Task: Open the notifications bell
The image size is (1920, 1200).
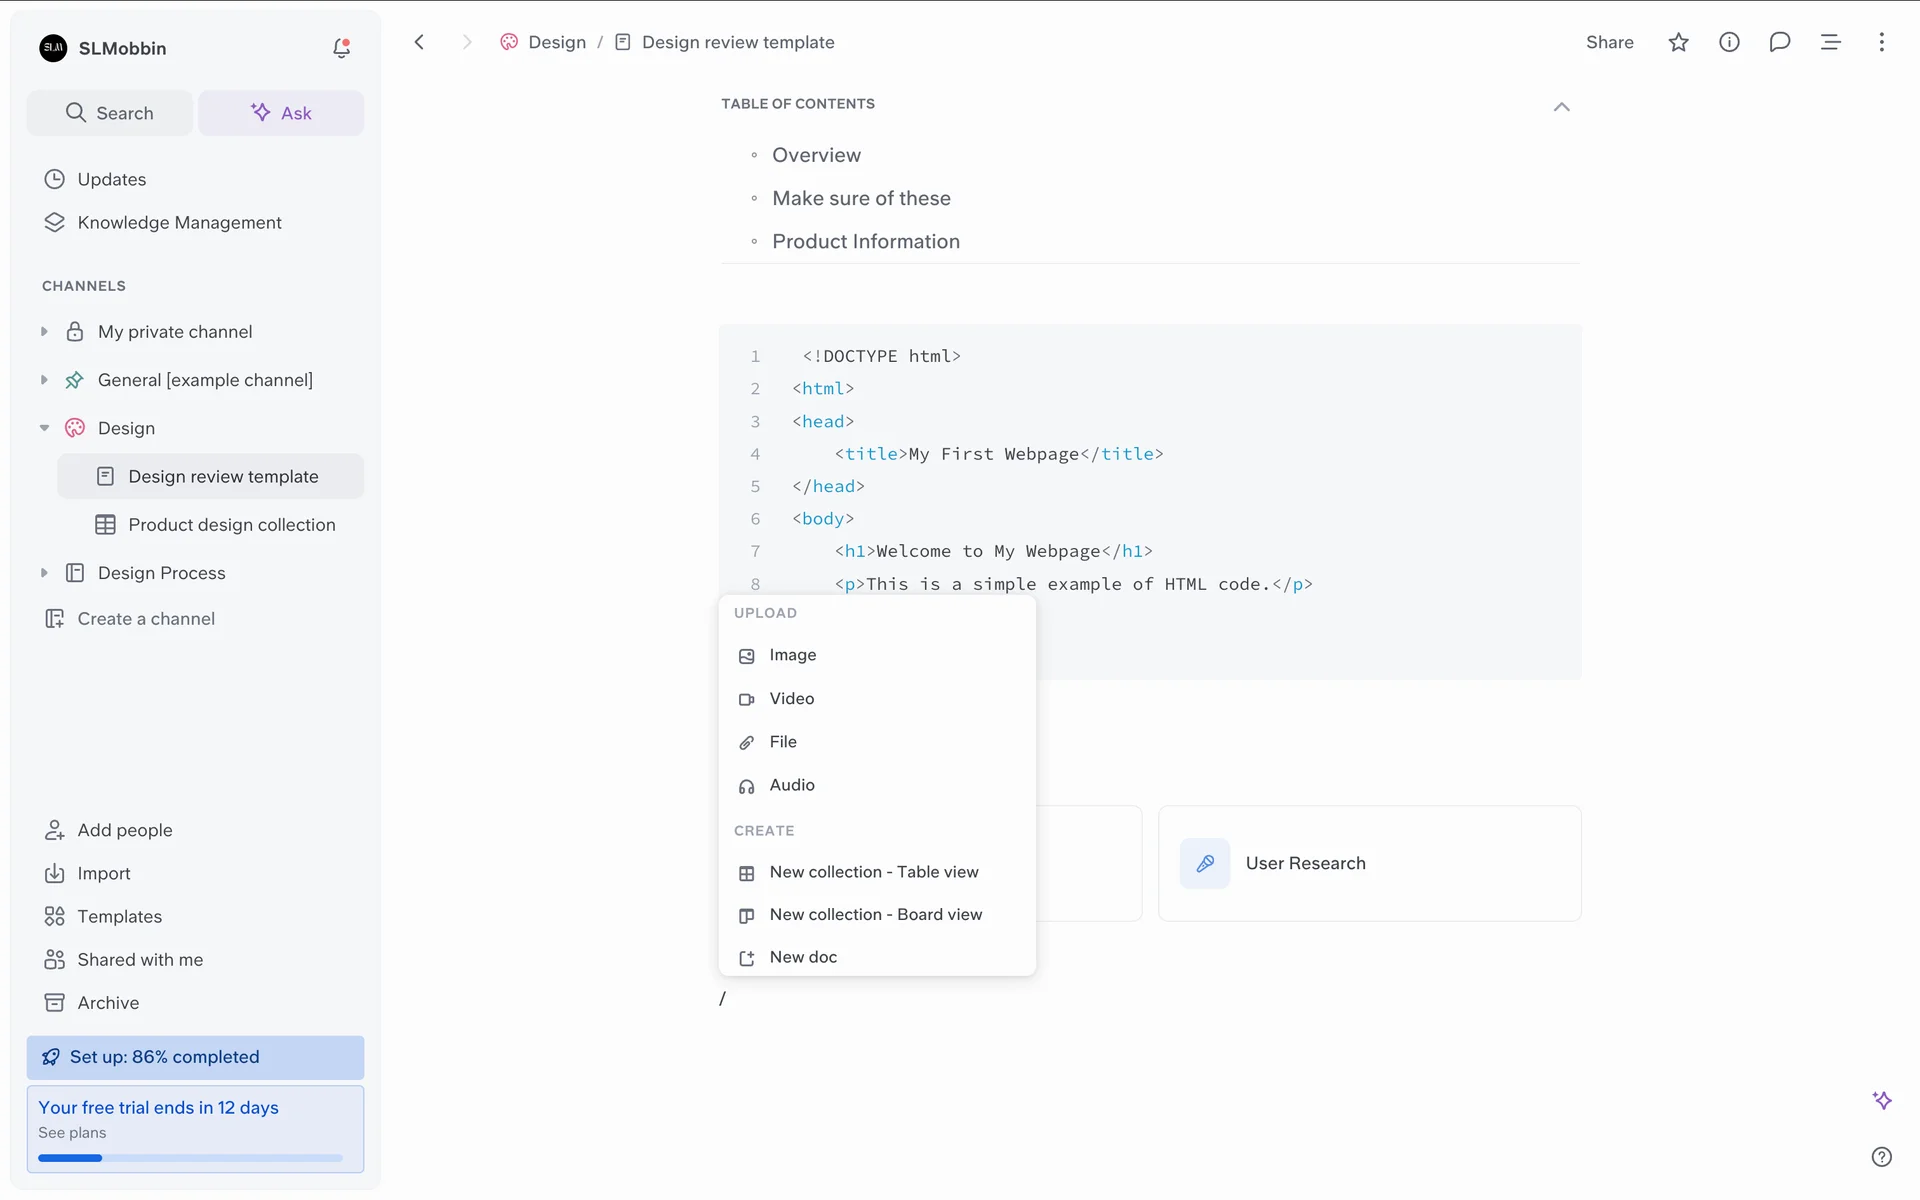Action: 341,48
